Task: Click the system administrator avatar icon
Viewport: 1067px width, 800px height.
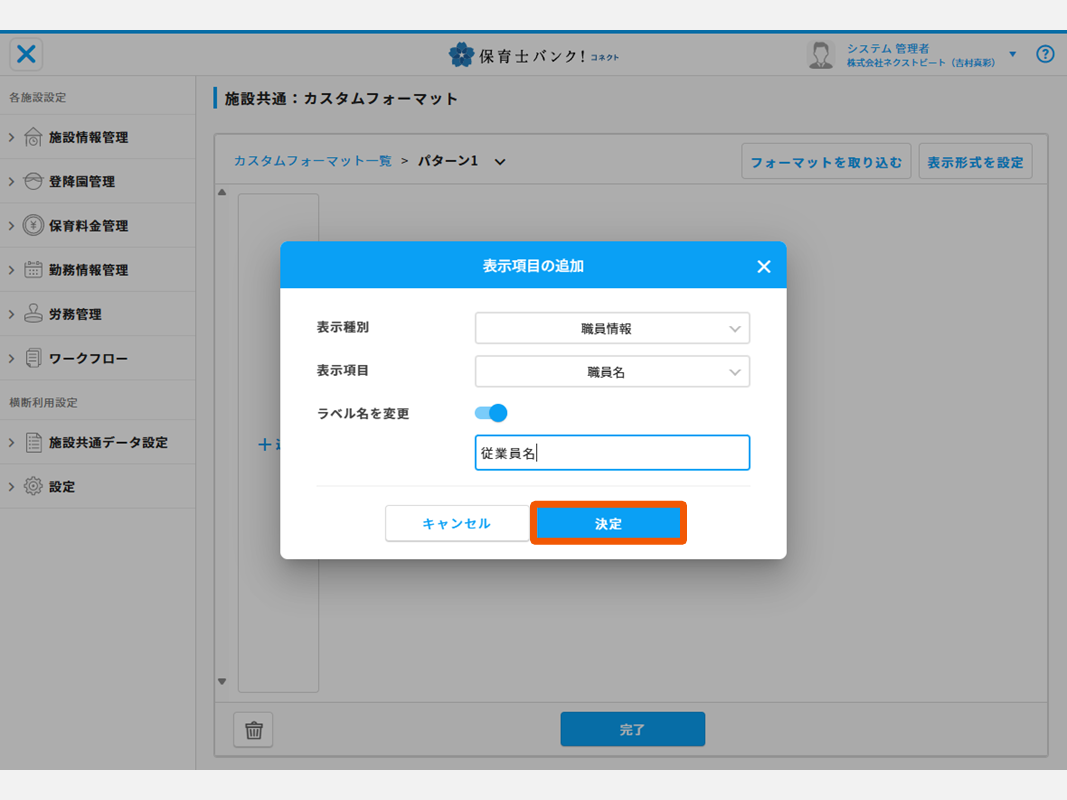Action: coord(821,55)
